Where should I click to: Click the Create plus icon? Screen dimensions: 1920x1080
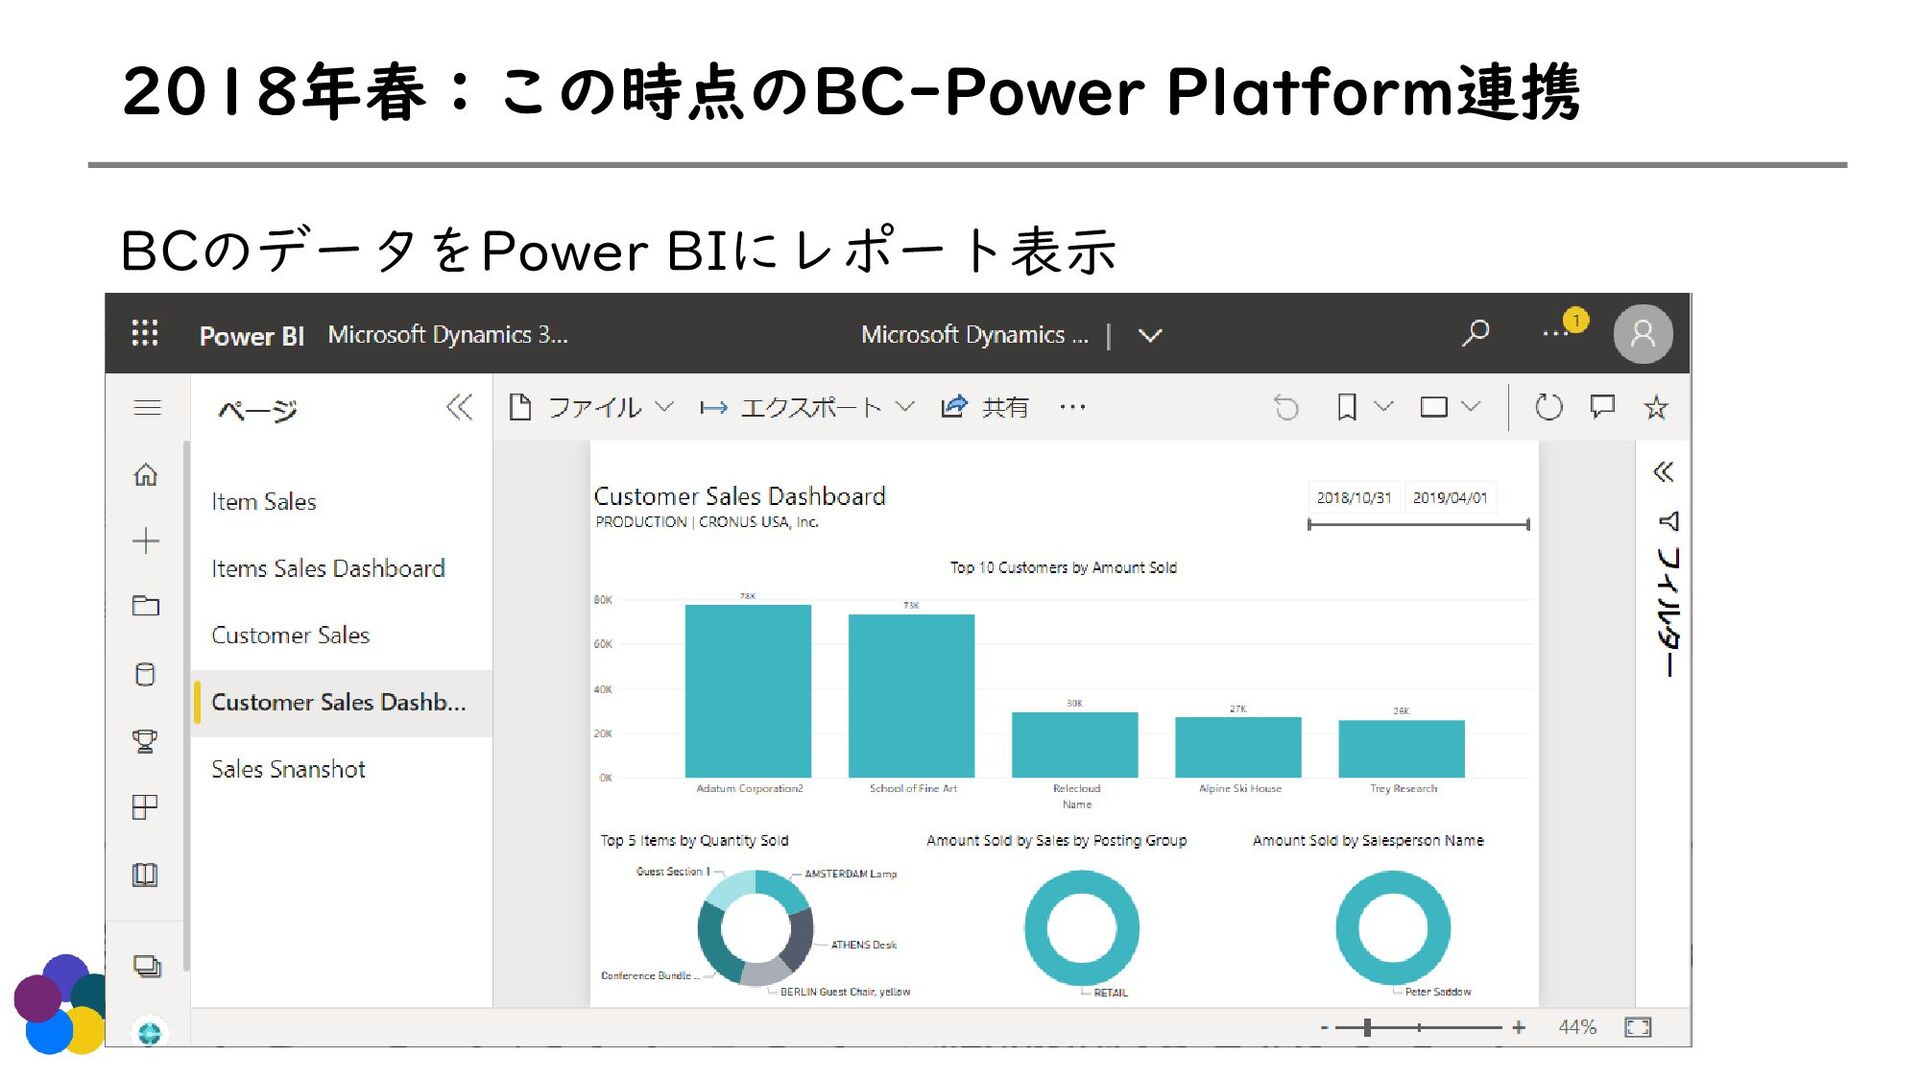point(146,541)
